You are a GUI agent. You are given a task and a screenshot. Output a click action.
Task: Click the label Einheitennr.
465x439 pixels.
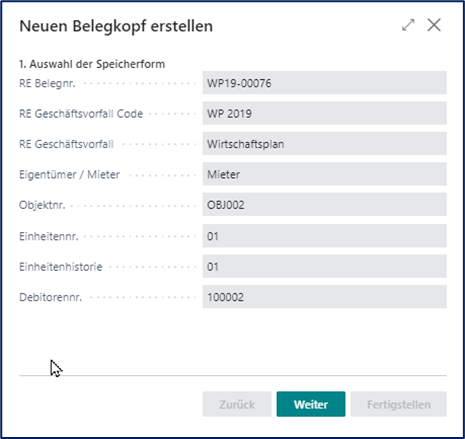point(49,236)
